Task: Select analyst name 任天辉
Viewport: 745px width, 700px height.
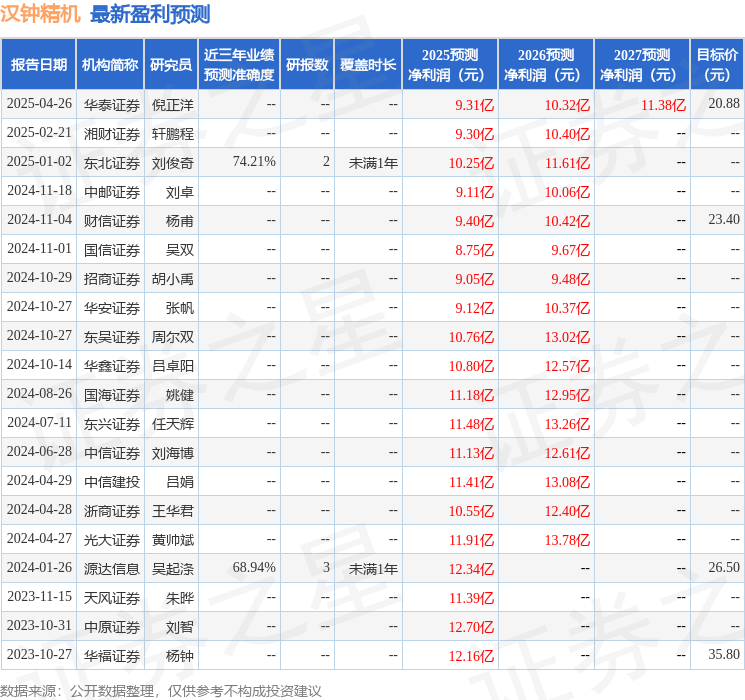Action: coord(172,424)
